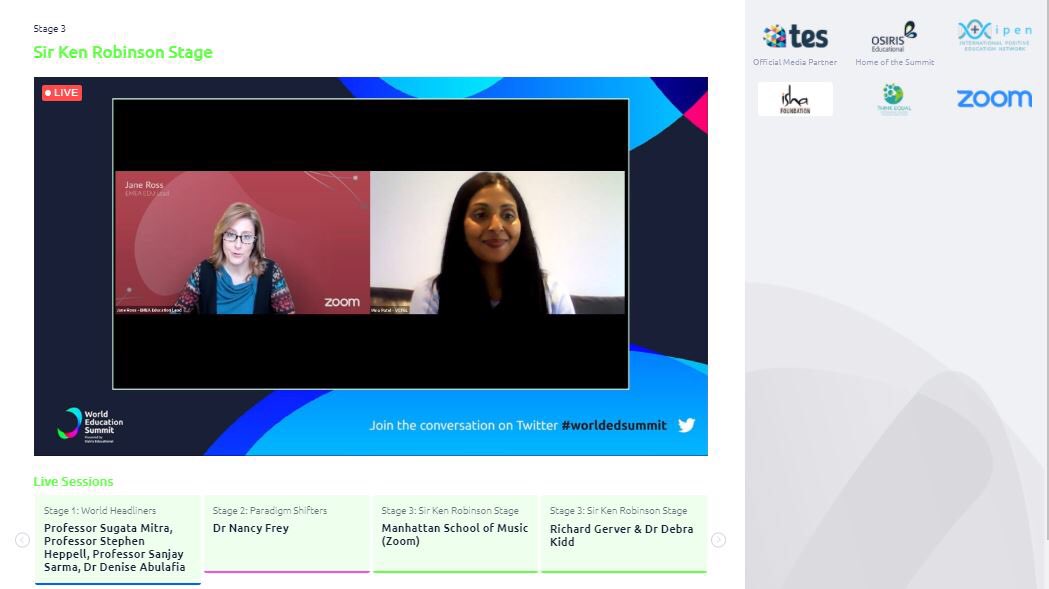
Task: Select the right-hand speaker video tile
Action: pyautogui.click(x=498, y=242)
